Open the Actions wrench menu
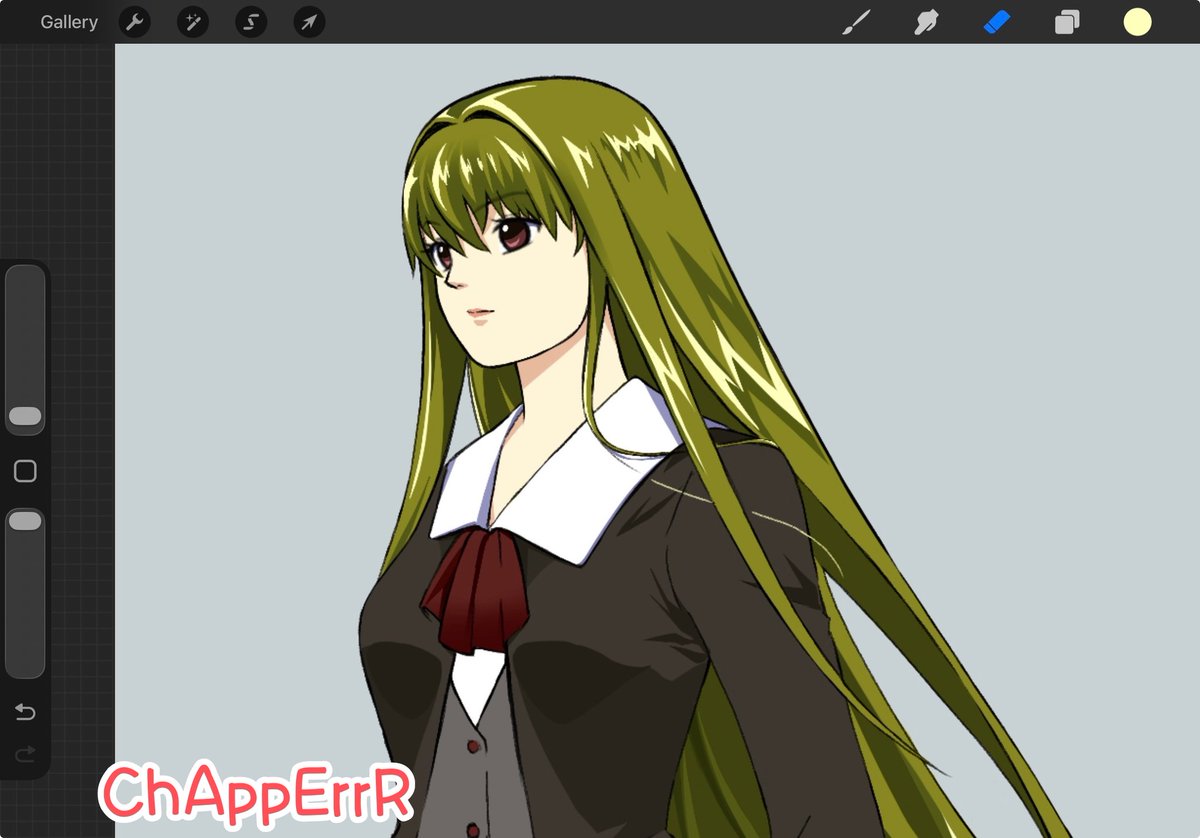 (x=134, y=22)
